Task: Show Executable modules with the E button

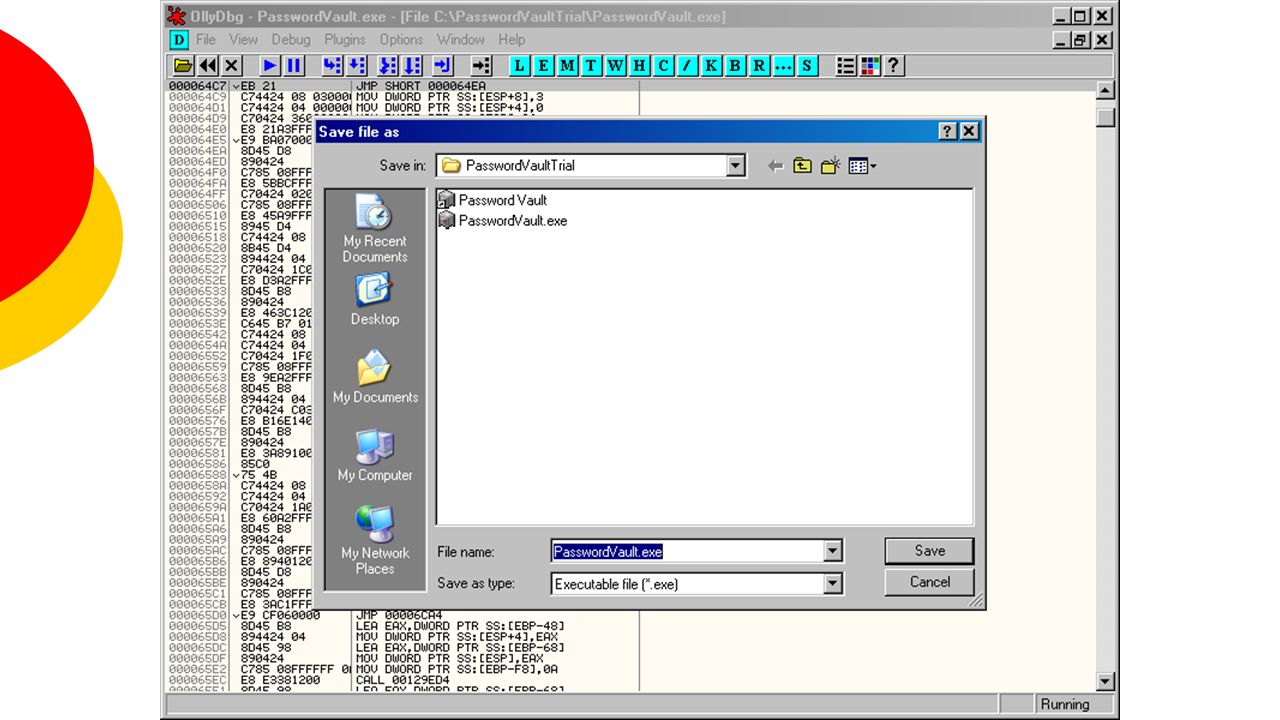Action: tap(543, 66)
